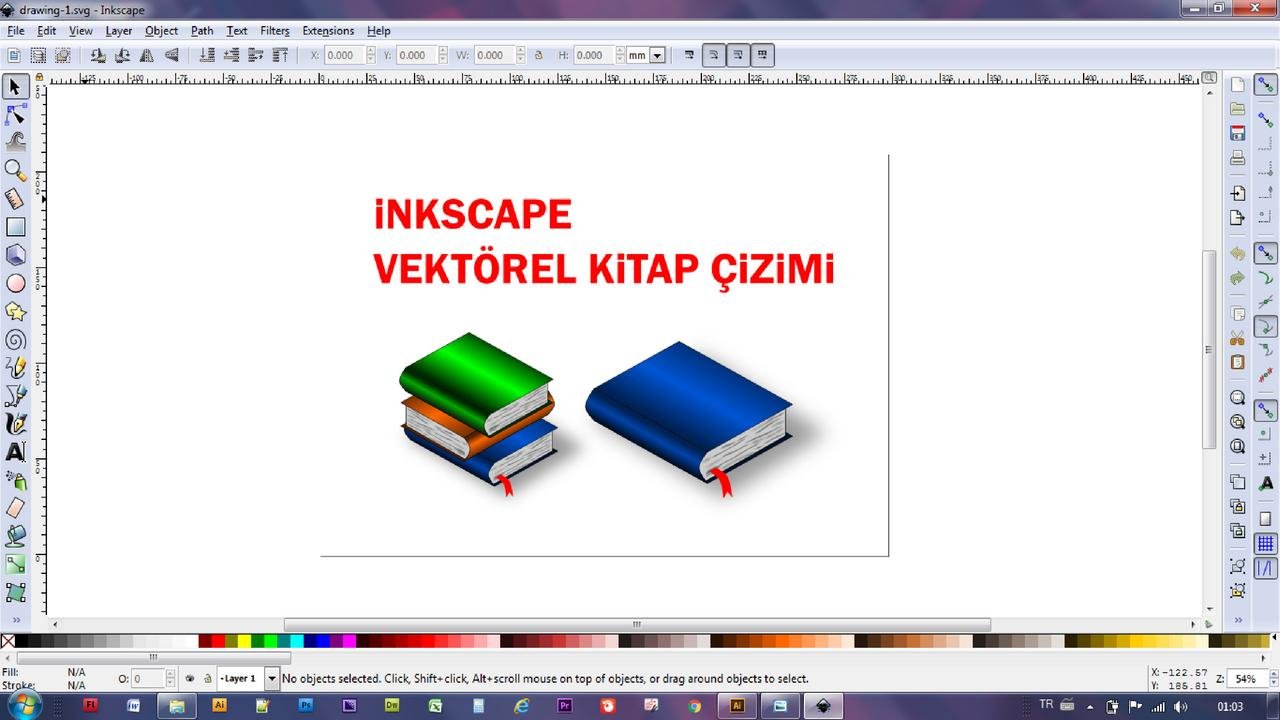Toggle move gradients affect button
This screenshot has width=1280, height=720.
[x=738, y=55]
